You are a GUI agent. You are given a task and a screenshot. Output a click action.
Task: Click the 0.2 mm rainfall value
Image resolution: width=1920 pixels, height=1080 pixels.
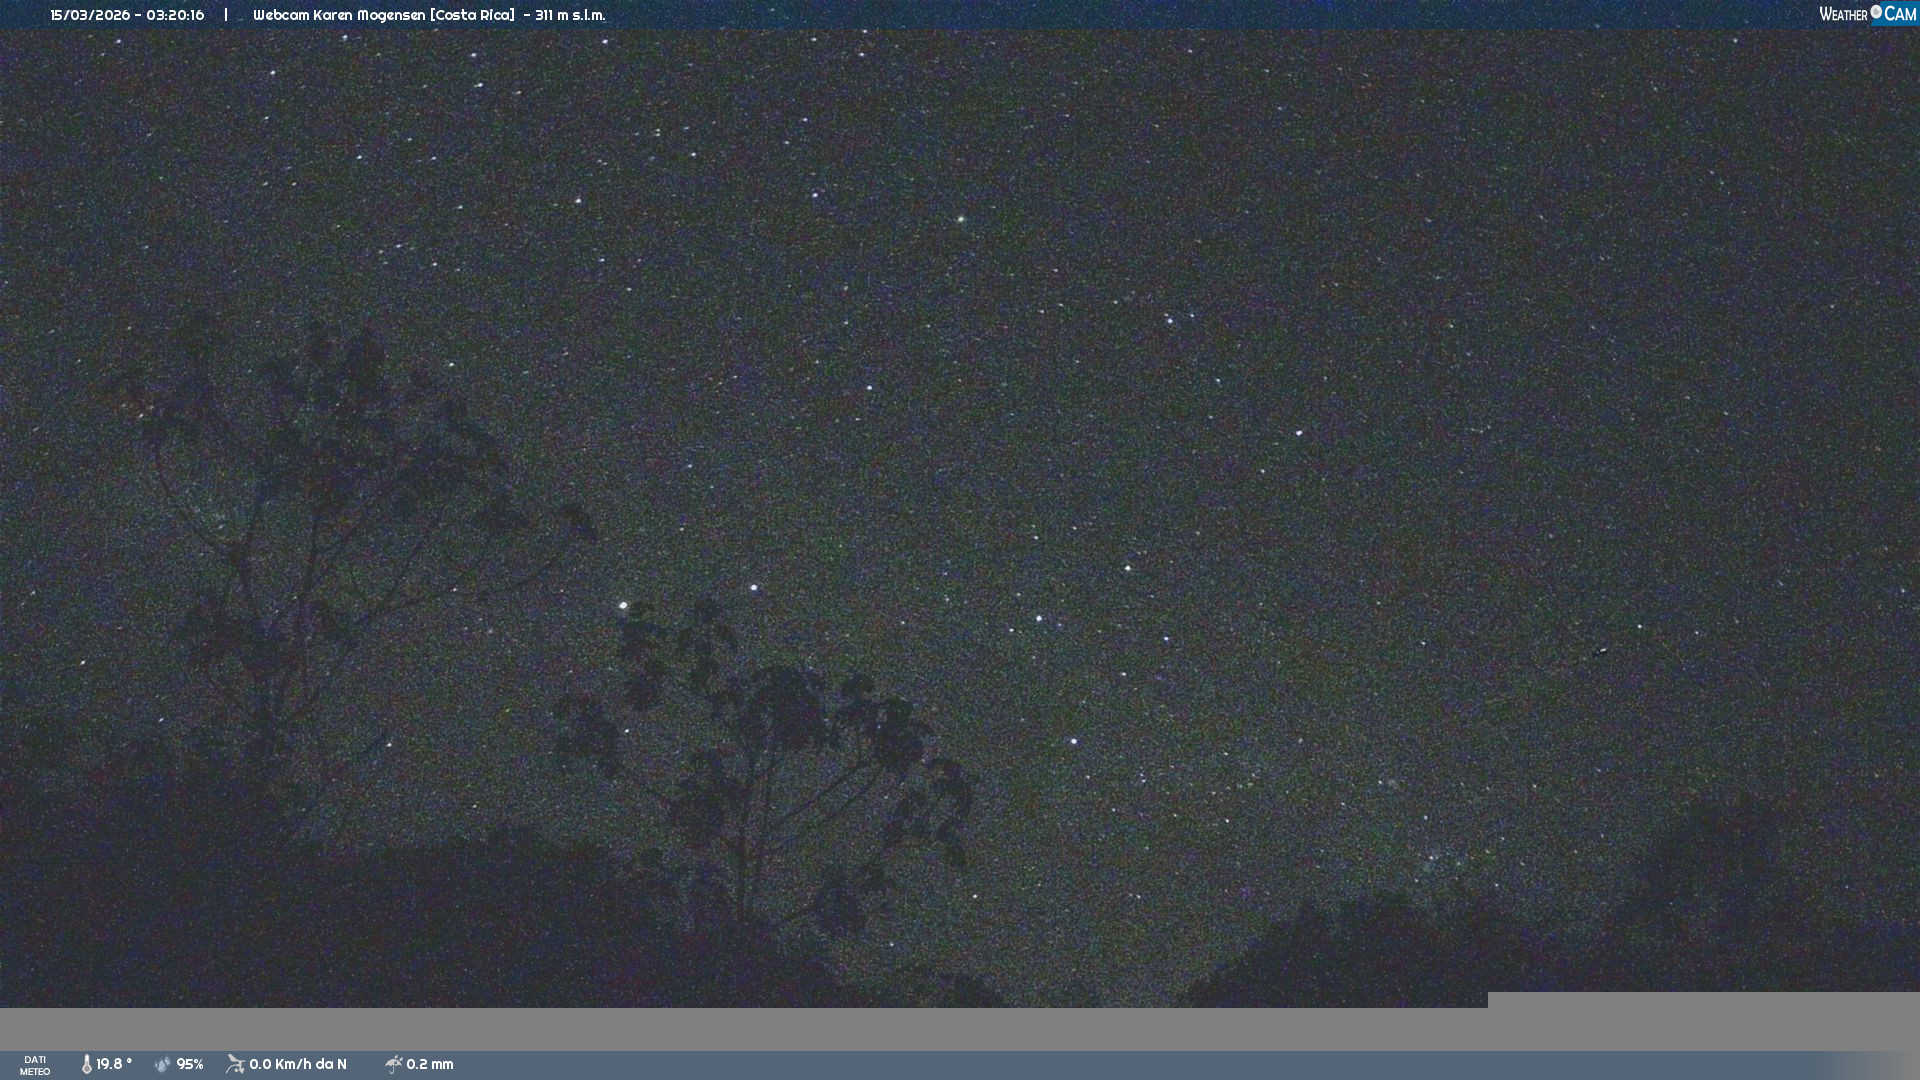[430, 1064]
